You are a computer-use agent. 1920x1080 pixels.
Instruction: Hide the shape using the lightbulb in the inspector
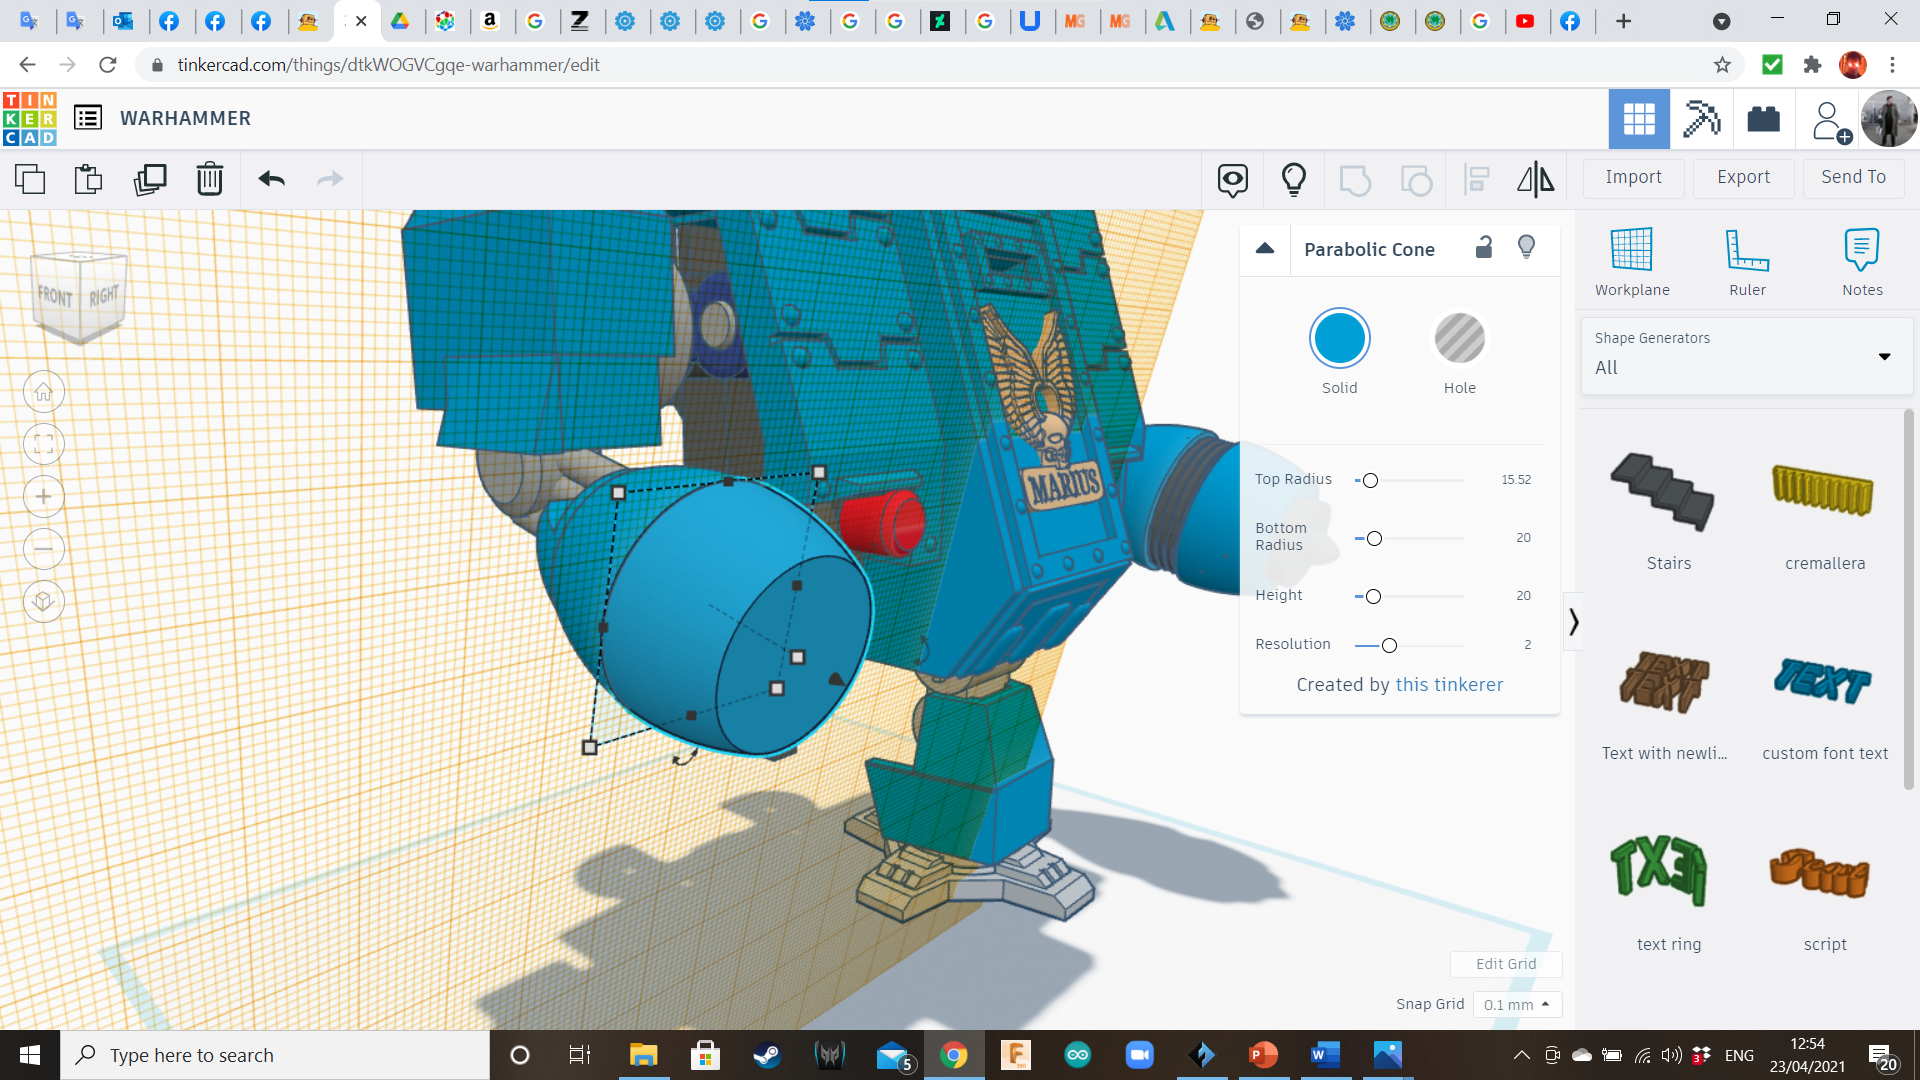(x=1526, y=247)
